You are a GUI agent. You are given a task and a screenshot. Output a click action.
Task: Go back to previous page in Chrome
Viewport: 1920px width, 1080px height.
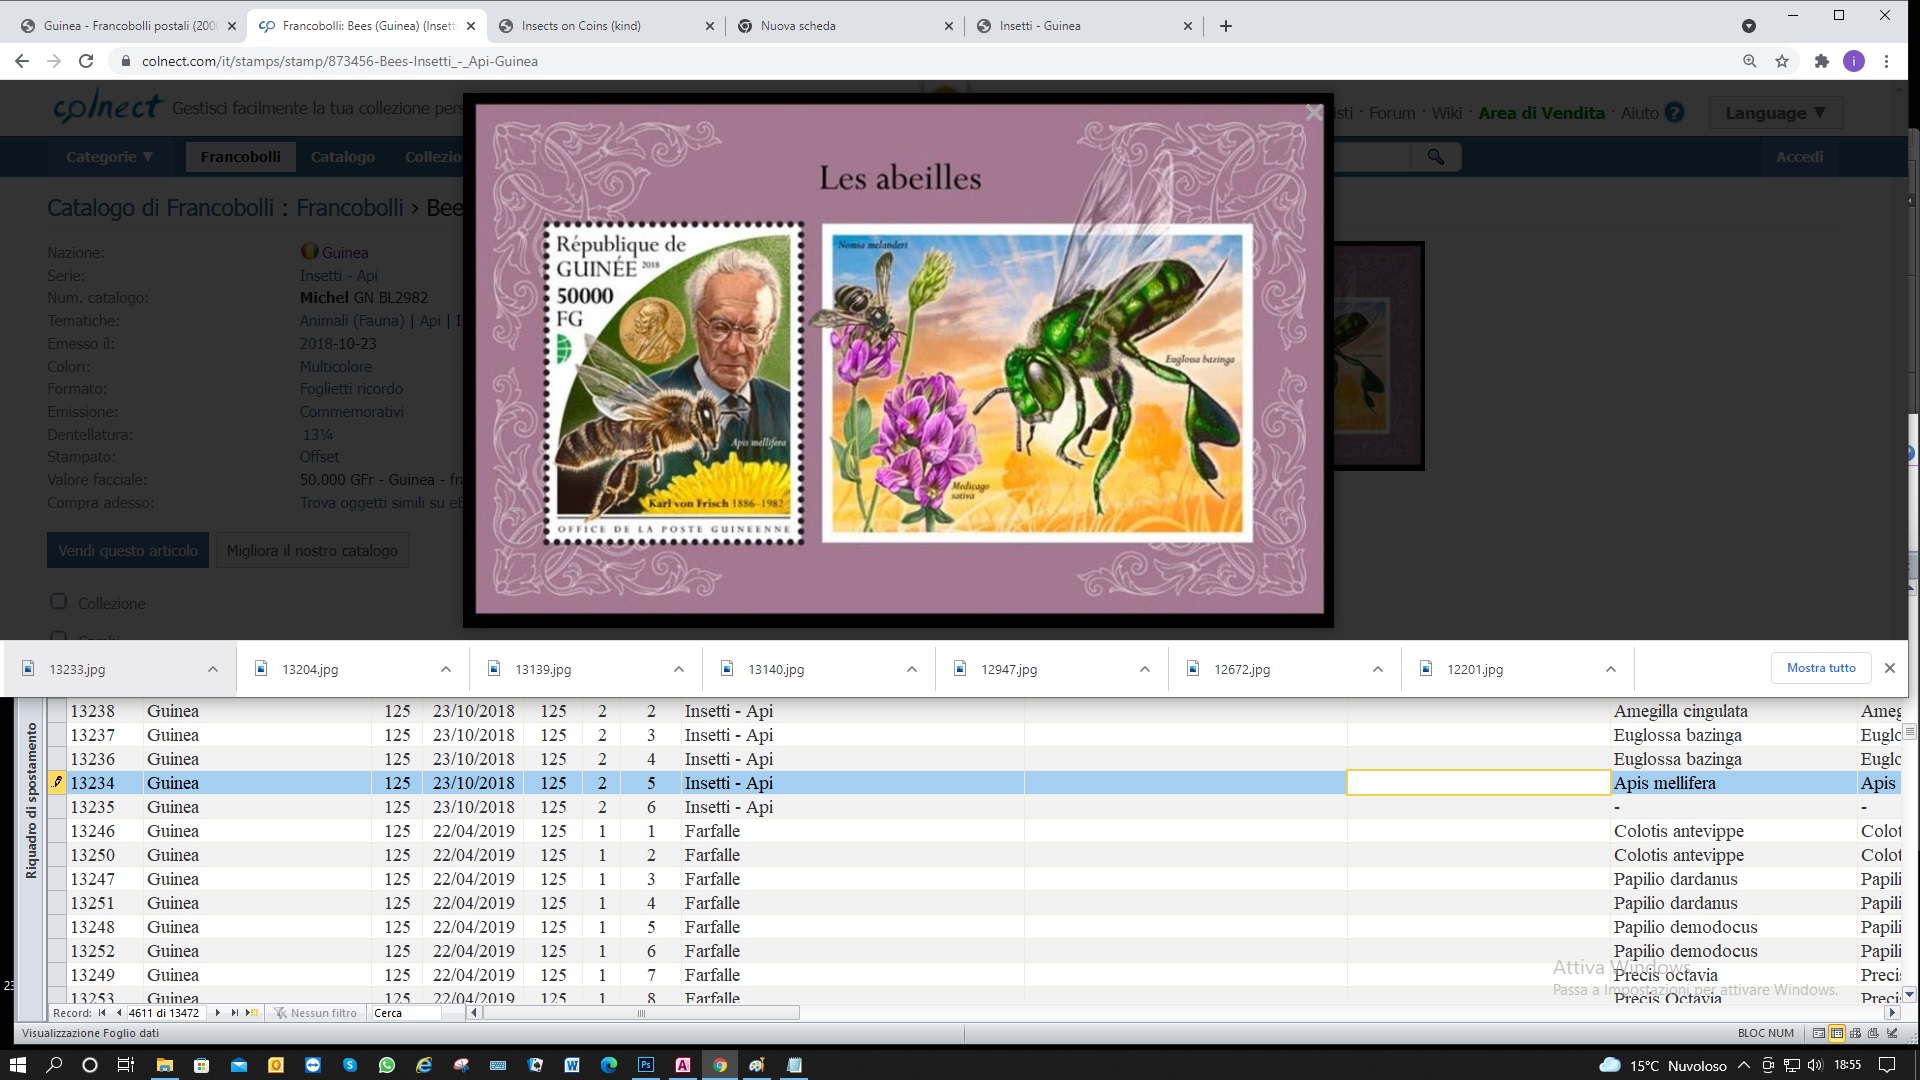22,61
